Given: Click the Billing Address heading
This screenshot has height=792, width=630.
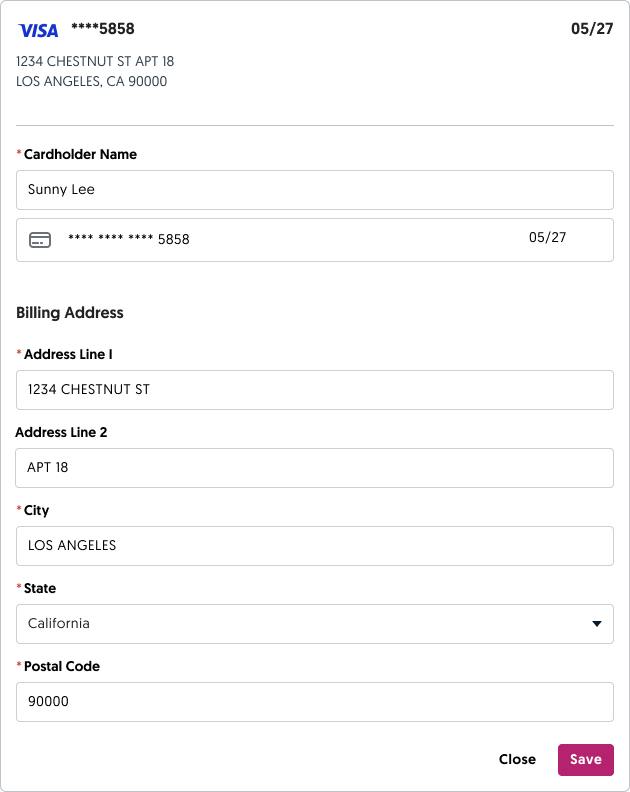Looking at the screenshot, I should point(70,313).
